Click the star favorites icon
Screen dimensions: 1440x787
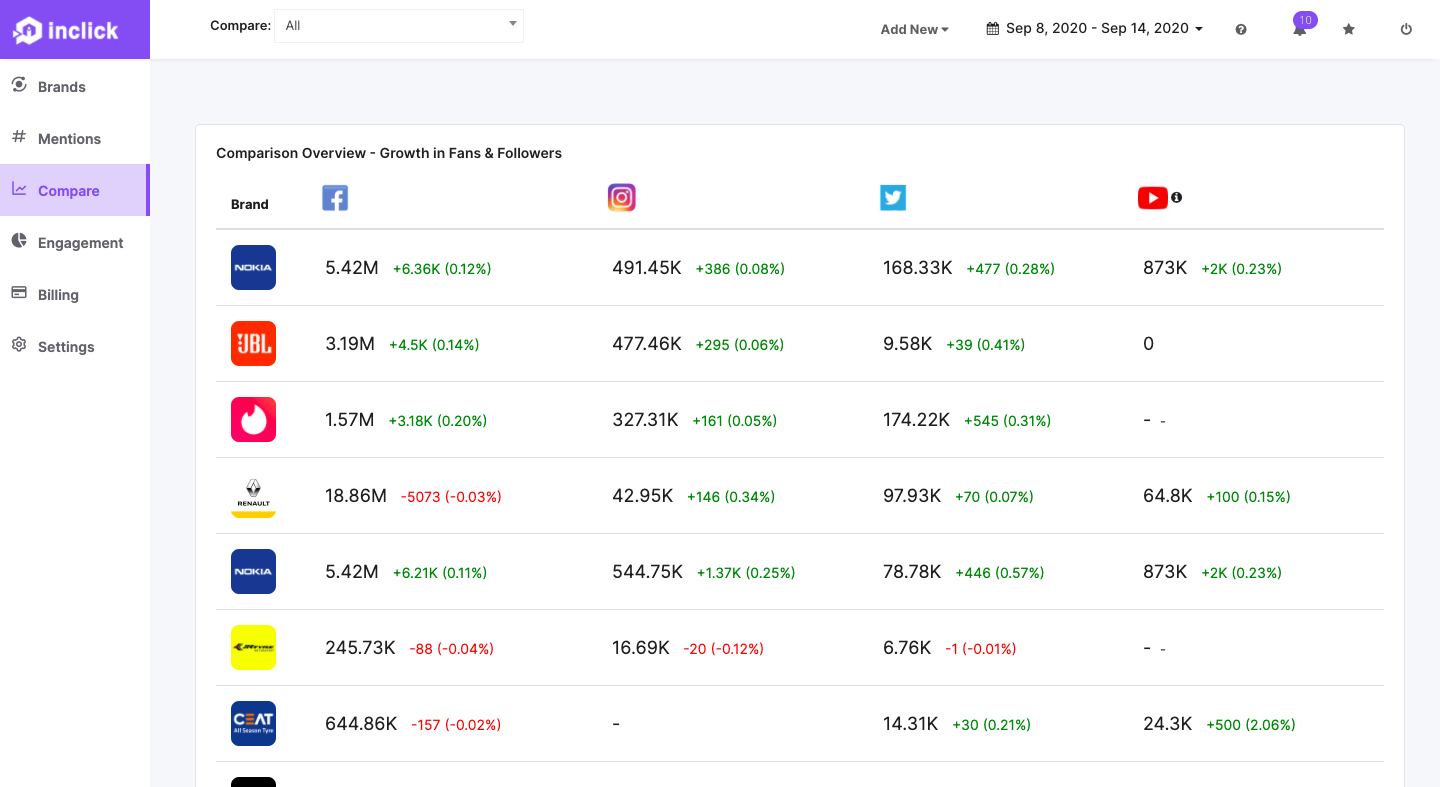click(1348, 29)
